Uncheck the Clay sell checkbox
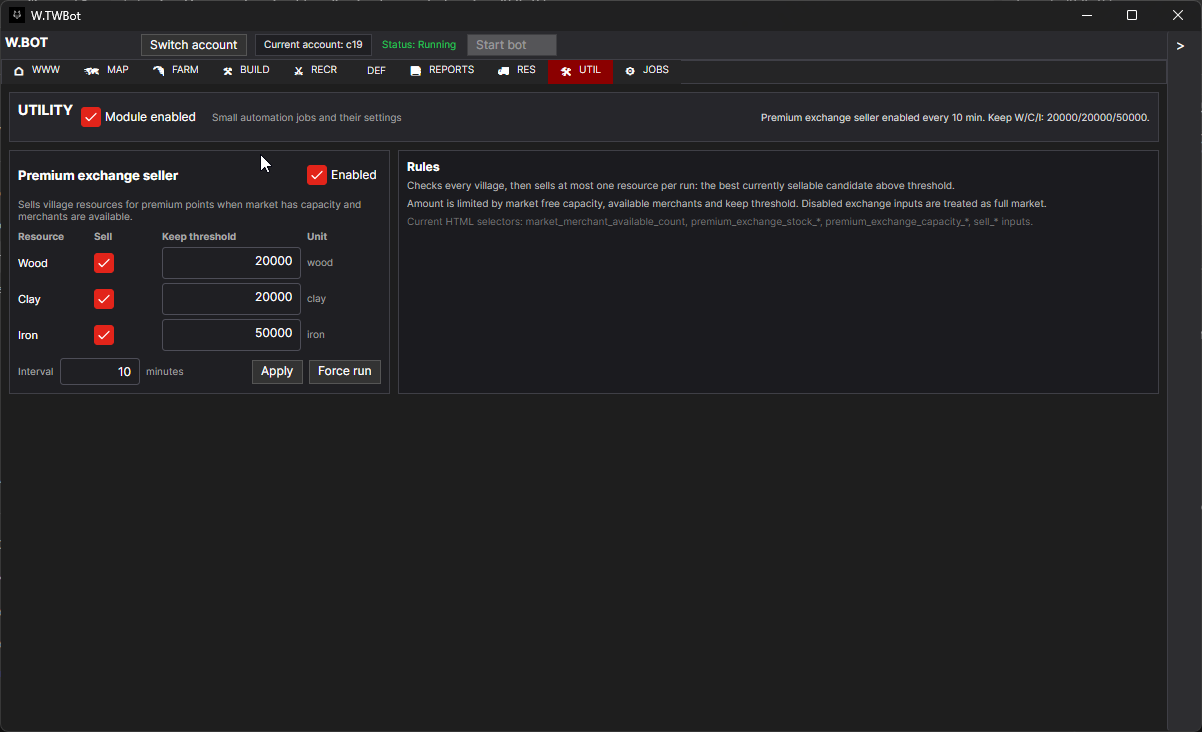 pos(104,299)
